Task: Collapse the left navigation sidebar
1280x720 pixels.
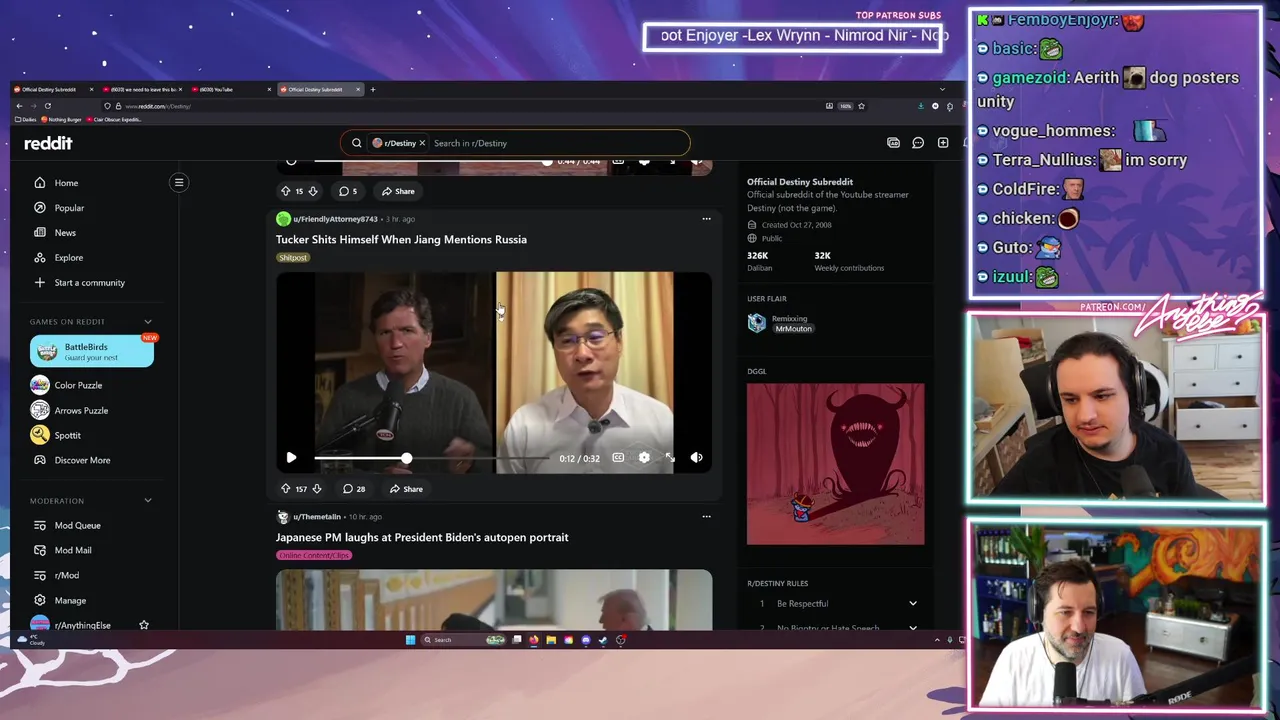Action: [179, 182]
